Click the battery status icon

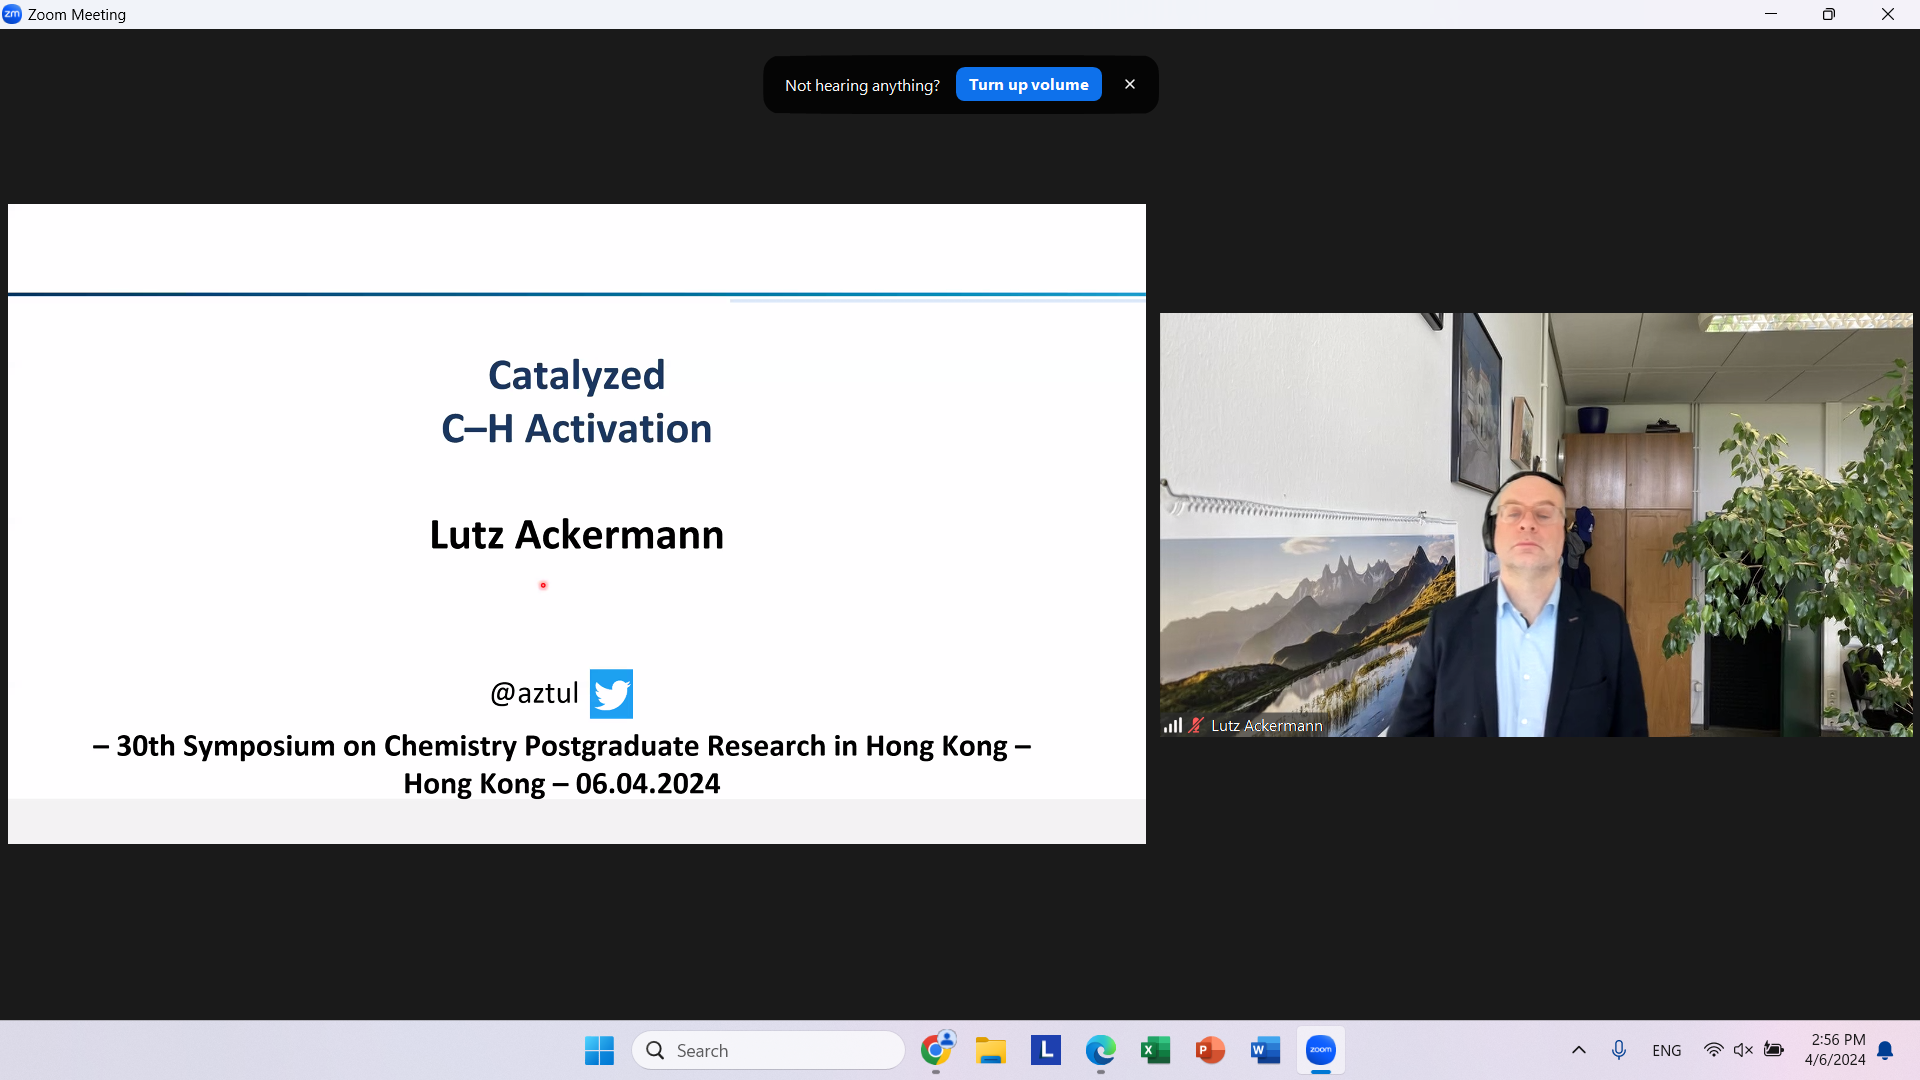click(1774, 1050)
